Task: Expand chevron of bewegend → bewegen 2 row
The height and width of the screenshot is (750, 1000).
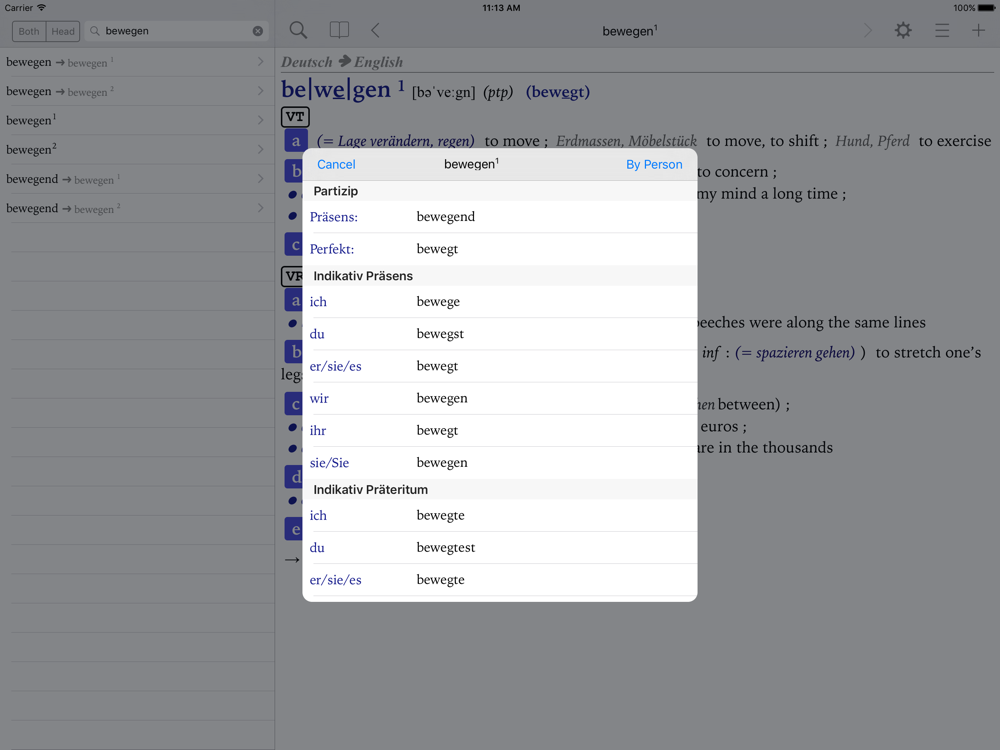Action: 260,208
